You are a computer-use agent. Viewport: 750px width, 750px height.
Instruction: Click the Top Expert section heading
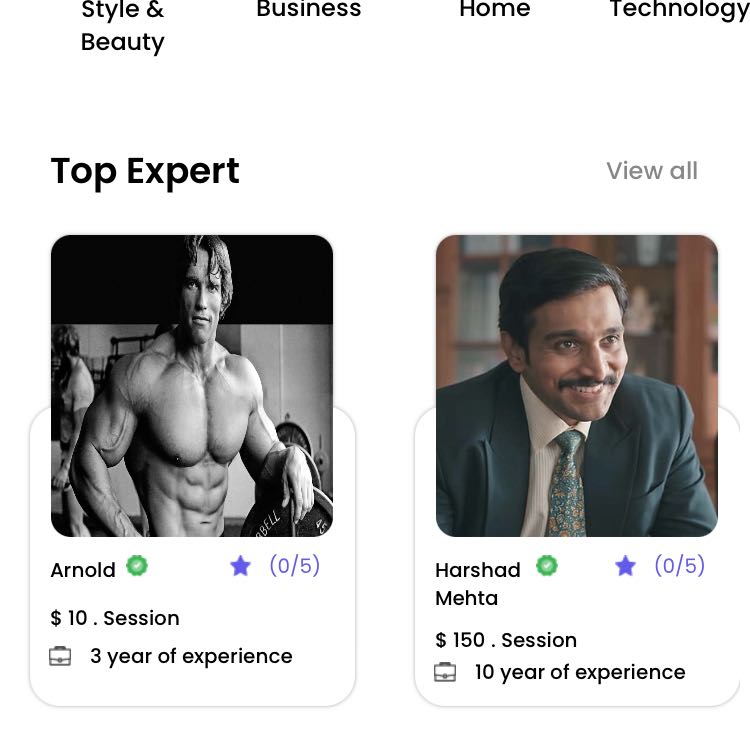pos(145,171)
